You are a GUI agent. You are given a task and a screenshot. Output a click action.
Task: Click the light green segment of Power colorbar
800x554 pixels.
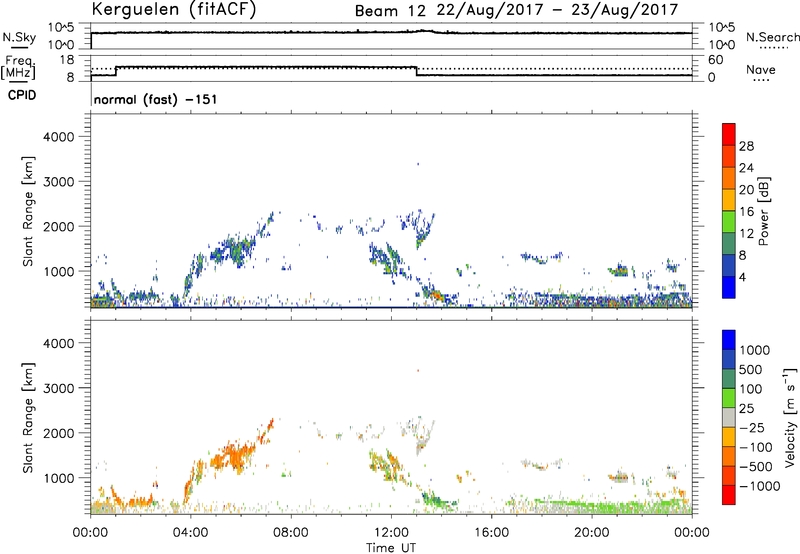pyautogui.click(x=729, y=222)
